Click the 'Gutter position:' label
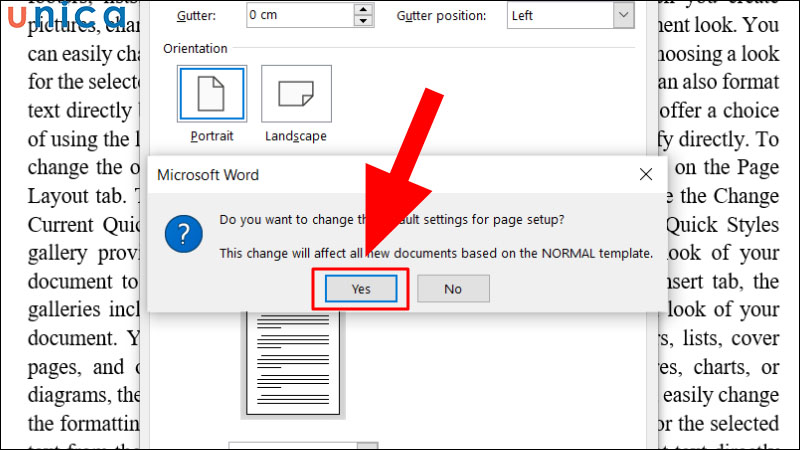 (x=441, y=16)
